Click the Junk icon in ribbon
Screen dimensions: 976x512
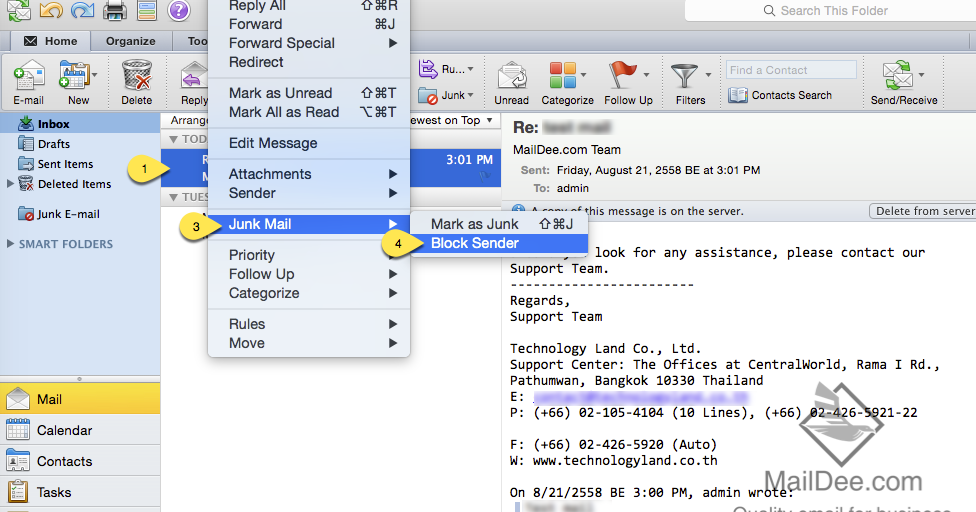coord(428,96)
